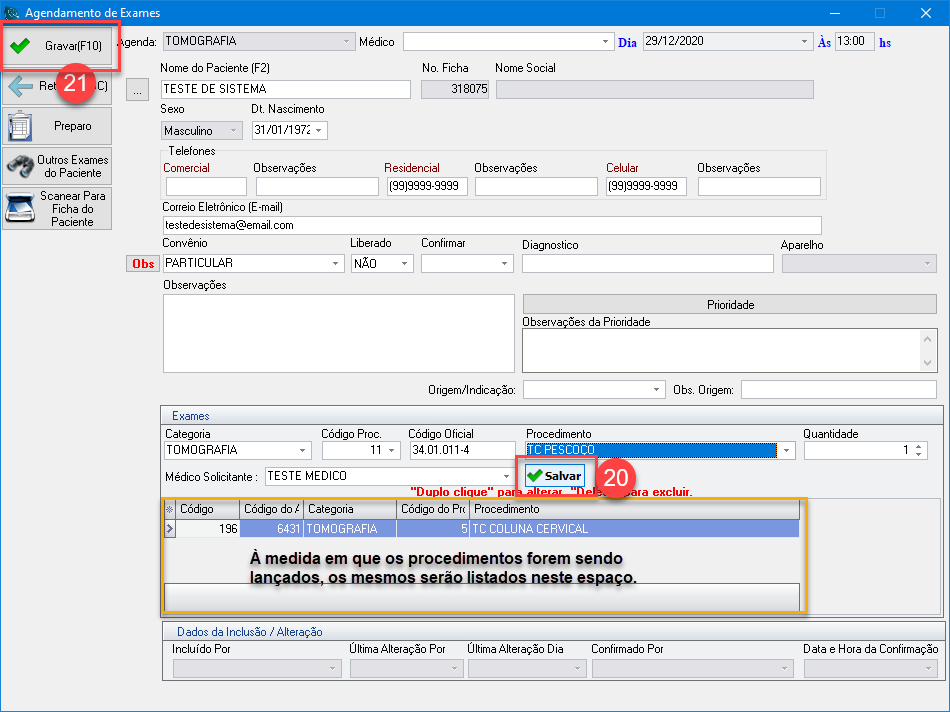
Task: Expand the Médico dropdown at top
Action: click(x=606, y=42)
